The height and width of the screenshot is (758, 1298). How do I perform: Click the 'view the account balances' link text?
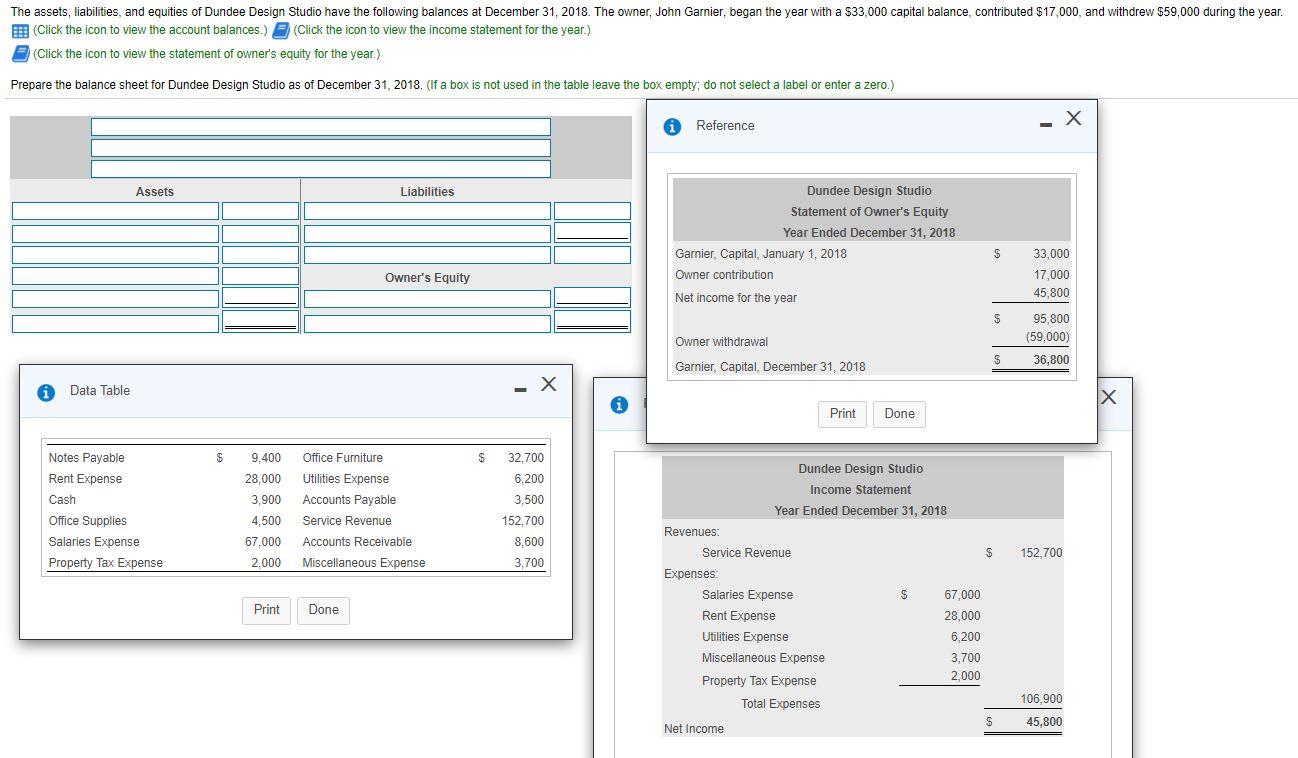(x=150, y=30)
